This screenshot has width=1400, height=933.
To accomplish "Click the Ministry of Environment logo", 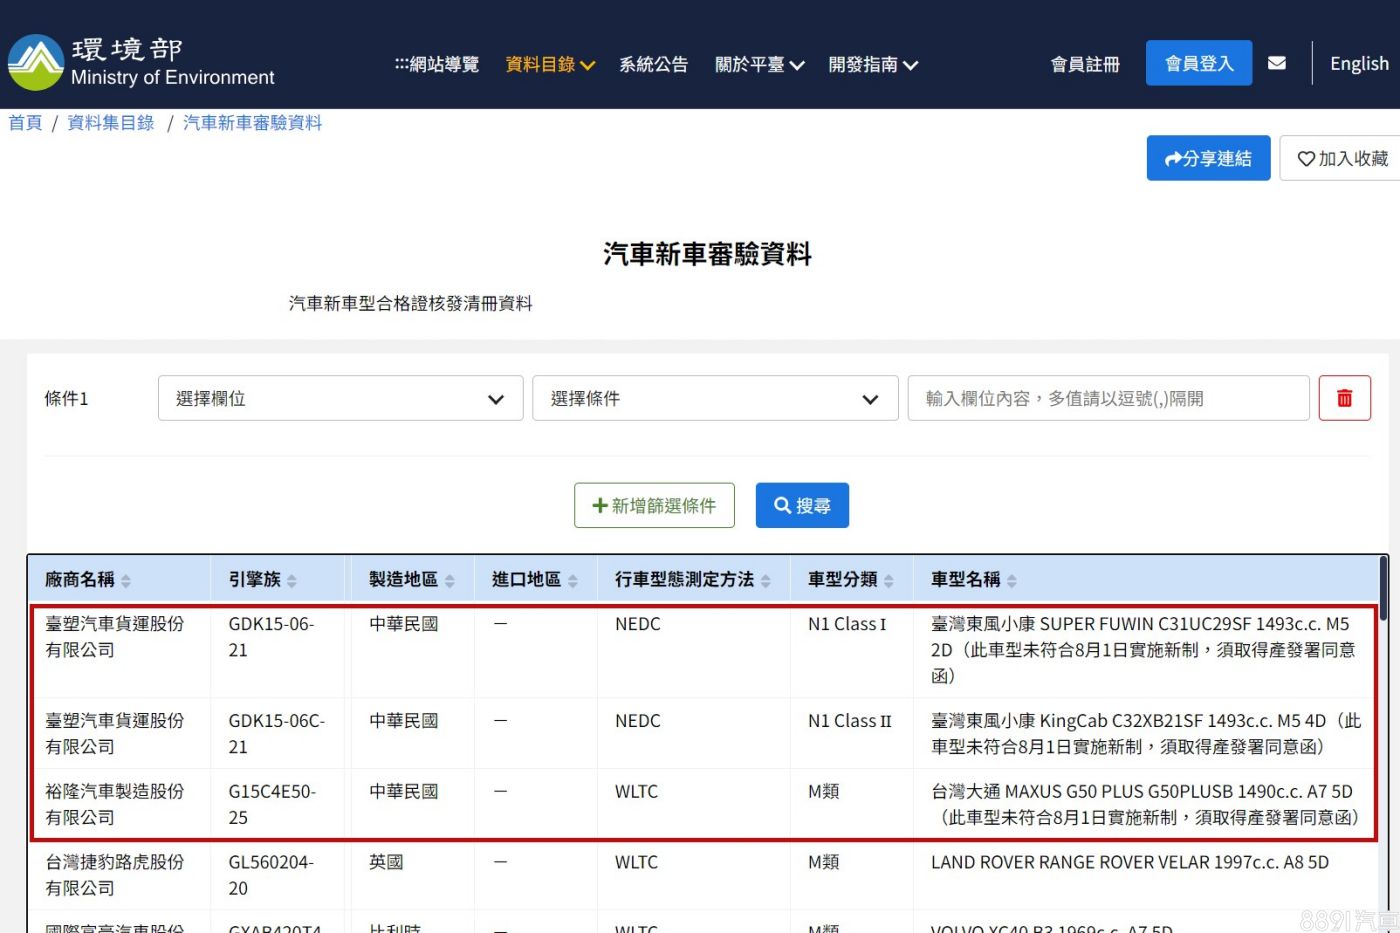I will coord(140,62).
